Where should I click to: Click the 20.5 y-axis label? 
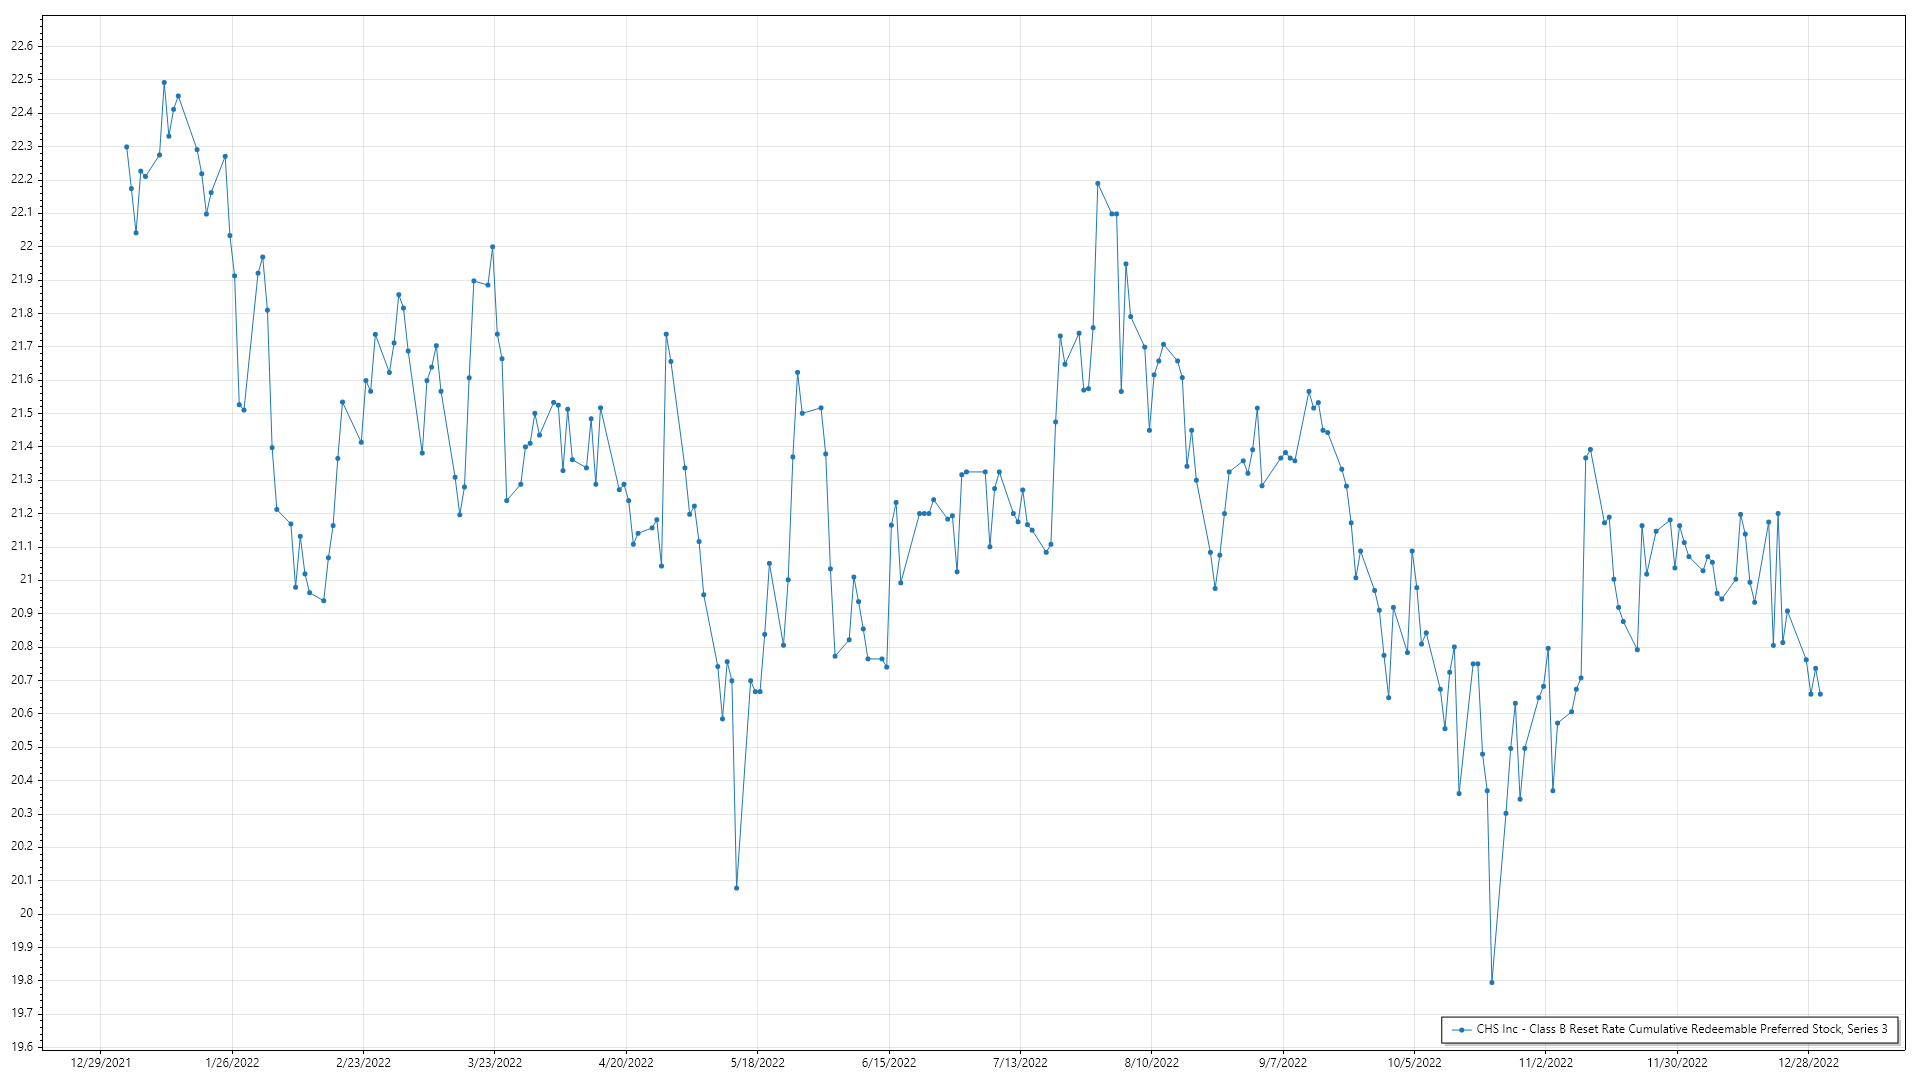[x=22, y=747]
